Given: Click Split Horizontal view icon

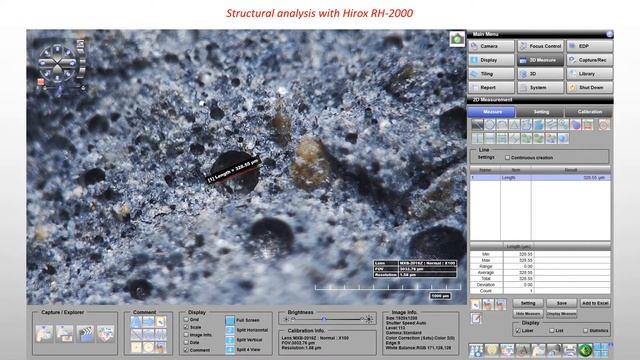Looking at the screenshot, I should pos(230,330).
